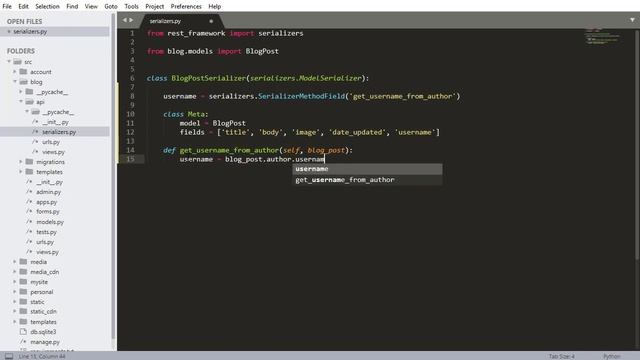Open views.py inside the api folder
This screenshot has width=640, height=360.
point(53,152)
